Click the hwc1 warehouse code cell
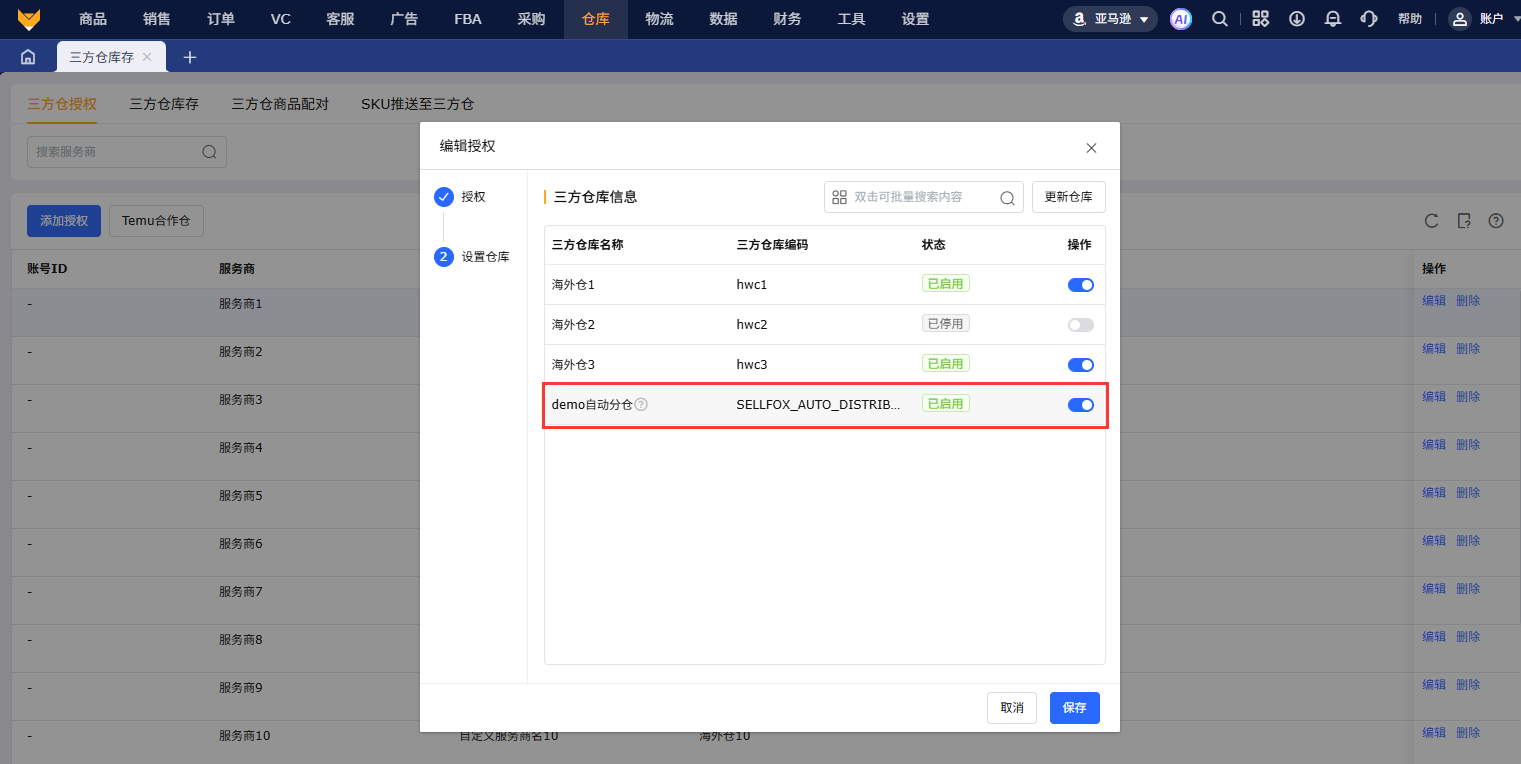The width and height of the screenshot is (1521, 764). pyautogui.click(x=752, y=285)
